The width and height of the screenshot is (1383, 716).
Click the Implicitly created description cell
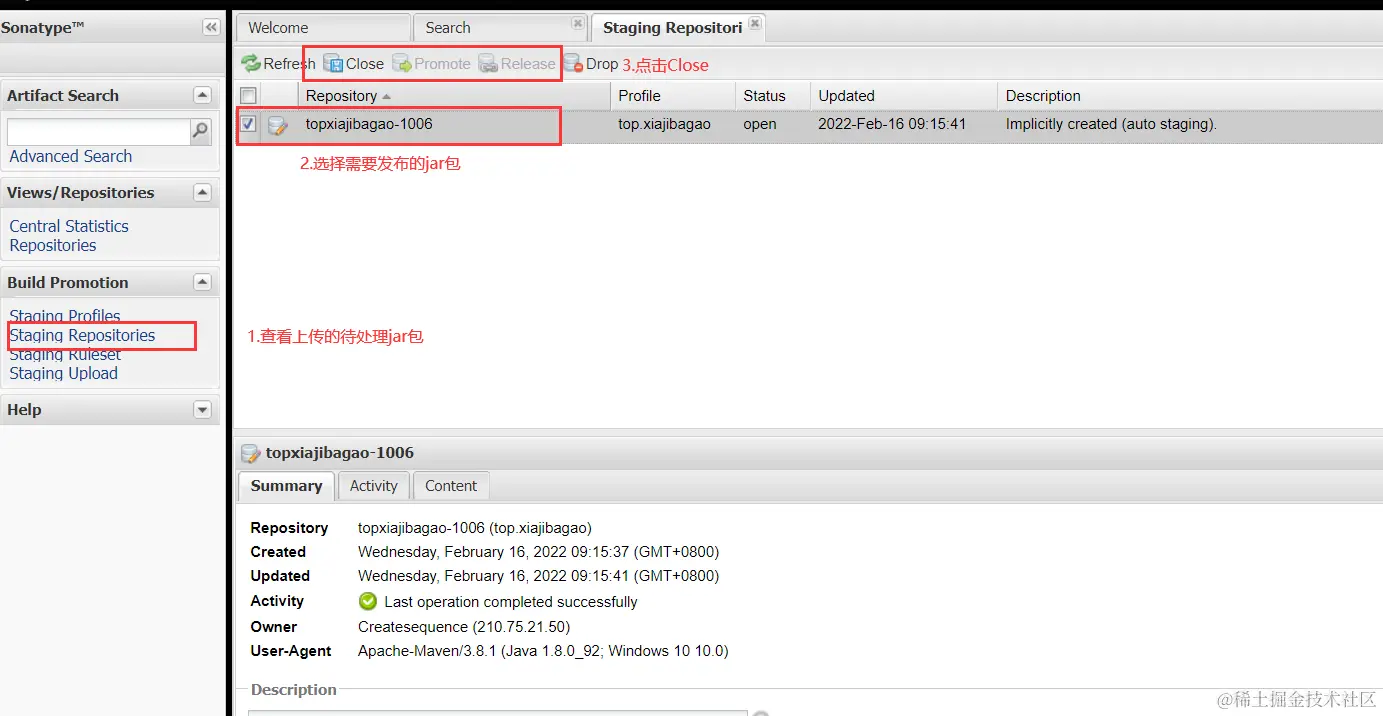[x=1111, y=124]
